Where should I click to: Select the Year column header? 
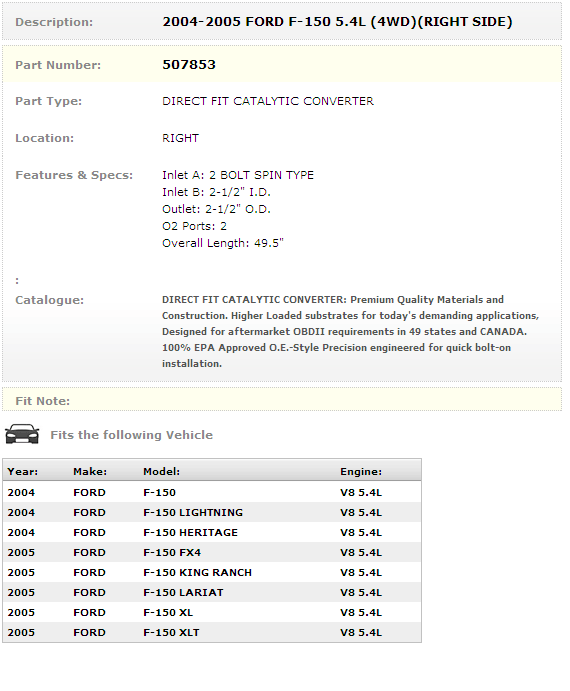coord(22,472)
